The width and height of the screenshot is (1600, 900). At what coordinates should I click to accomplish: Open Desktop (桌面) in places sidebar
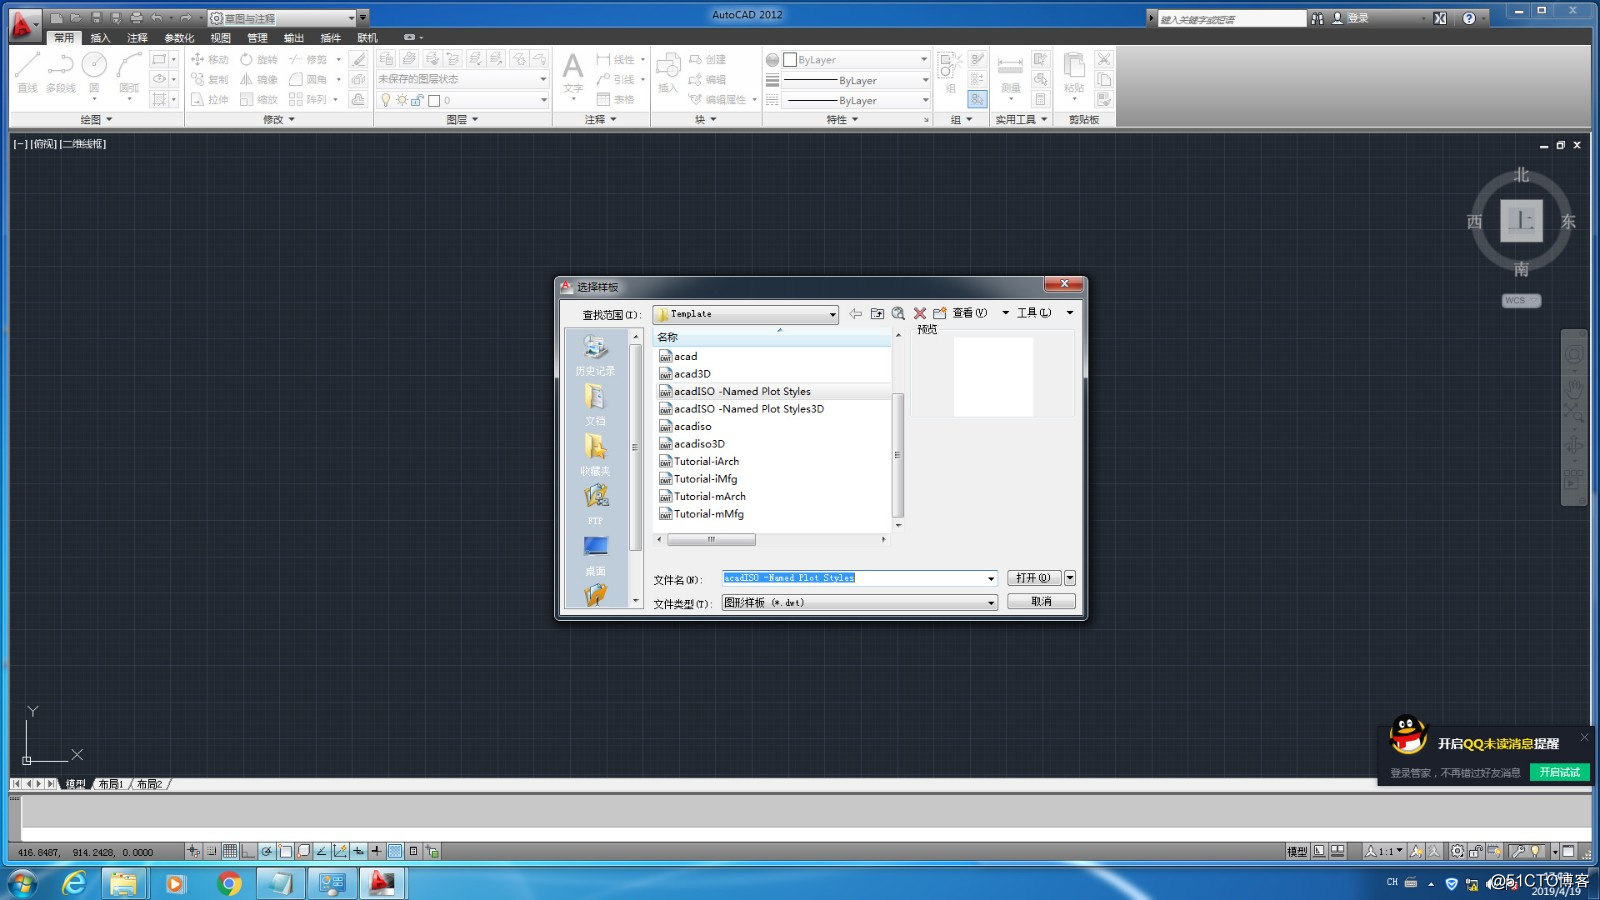(x=595, y=555)
